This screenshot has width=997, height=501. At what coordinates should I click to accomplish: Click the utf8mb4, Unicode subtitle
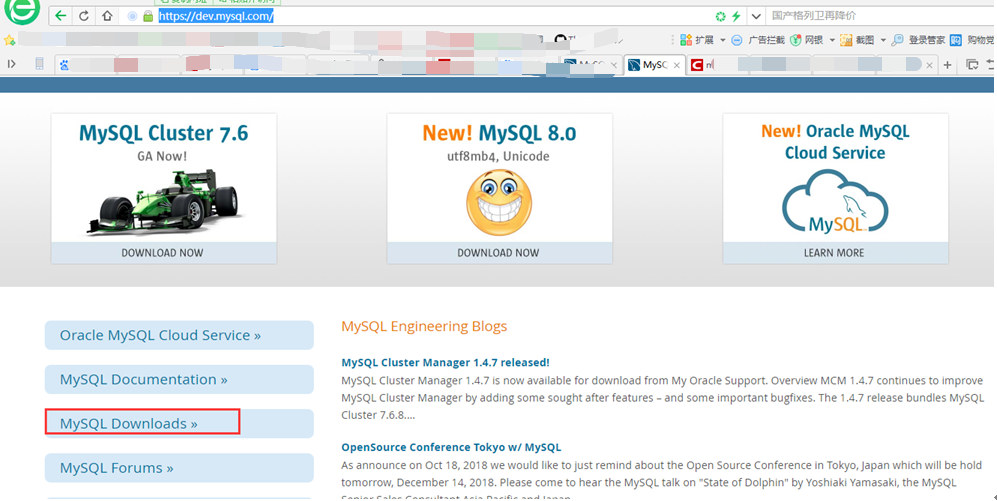point(498,156)
